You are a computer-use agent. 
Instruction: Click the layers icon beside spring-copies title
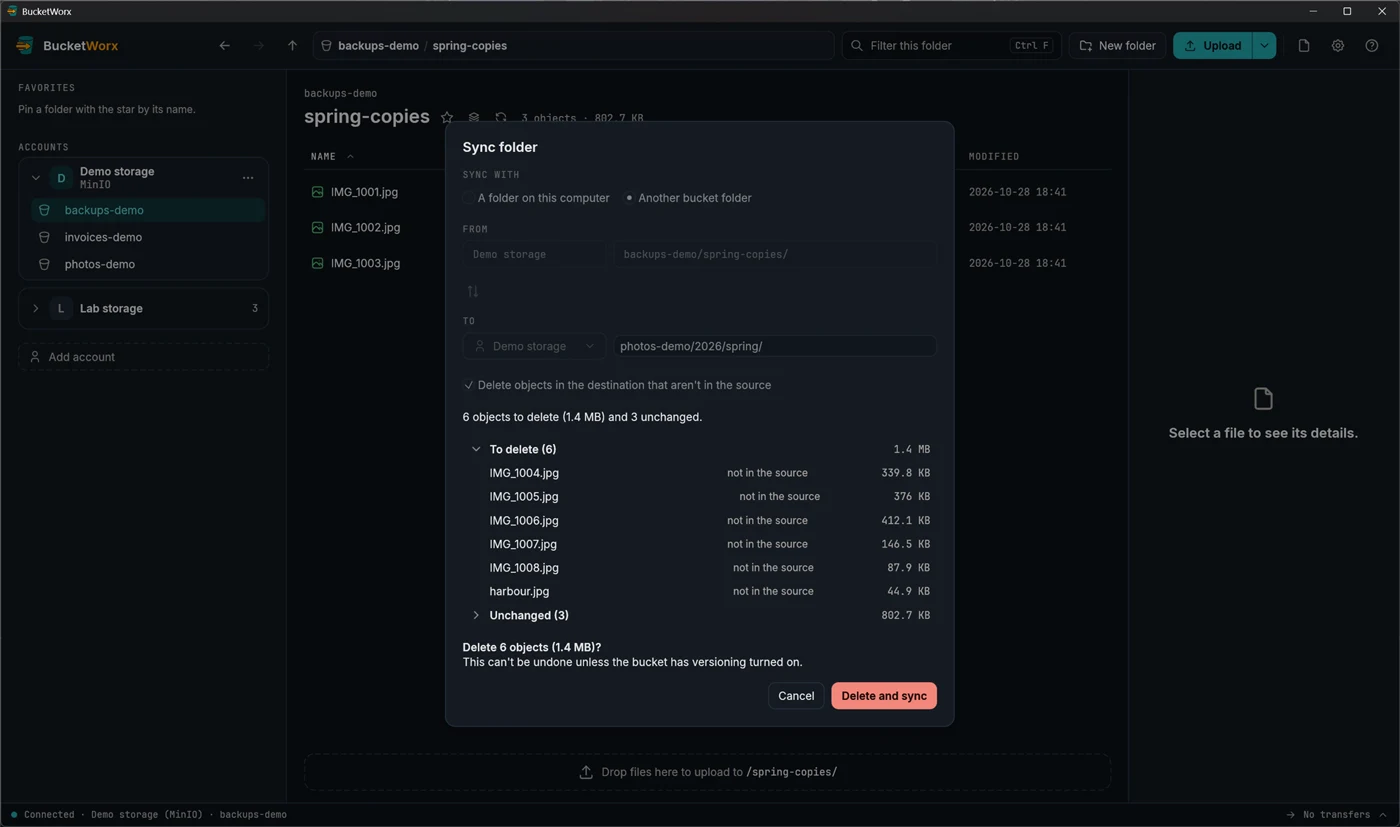(474, 117)
